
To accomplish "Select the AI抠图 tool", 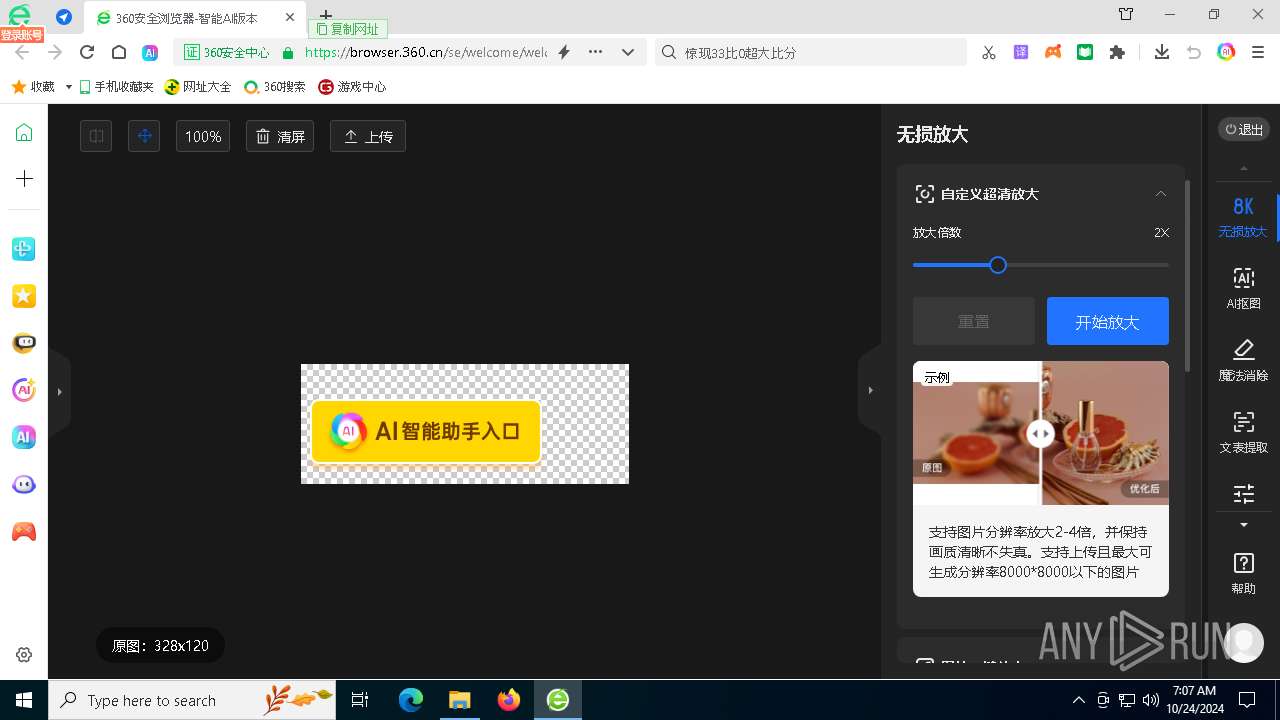I will (1243, 288).
